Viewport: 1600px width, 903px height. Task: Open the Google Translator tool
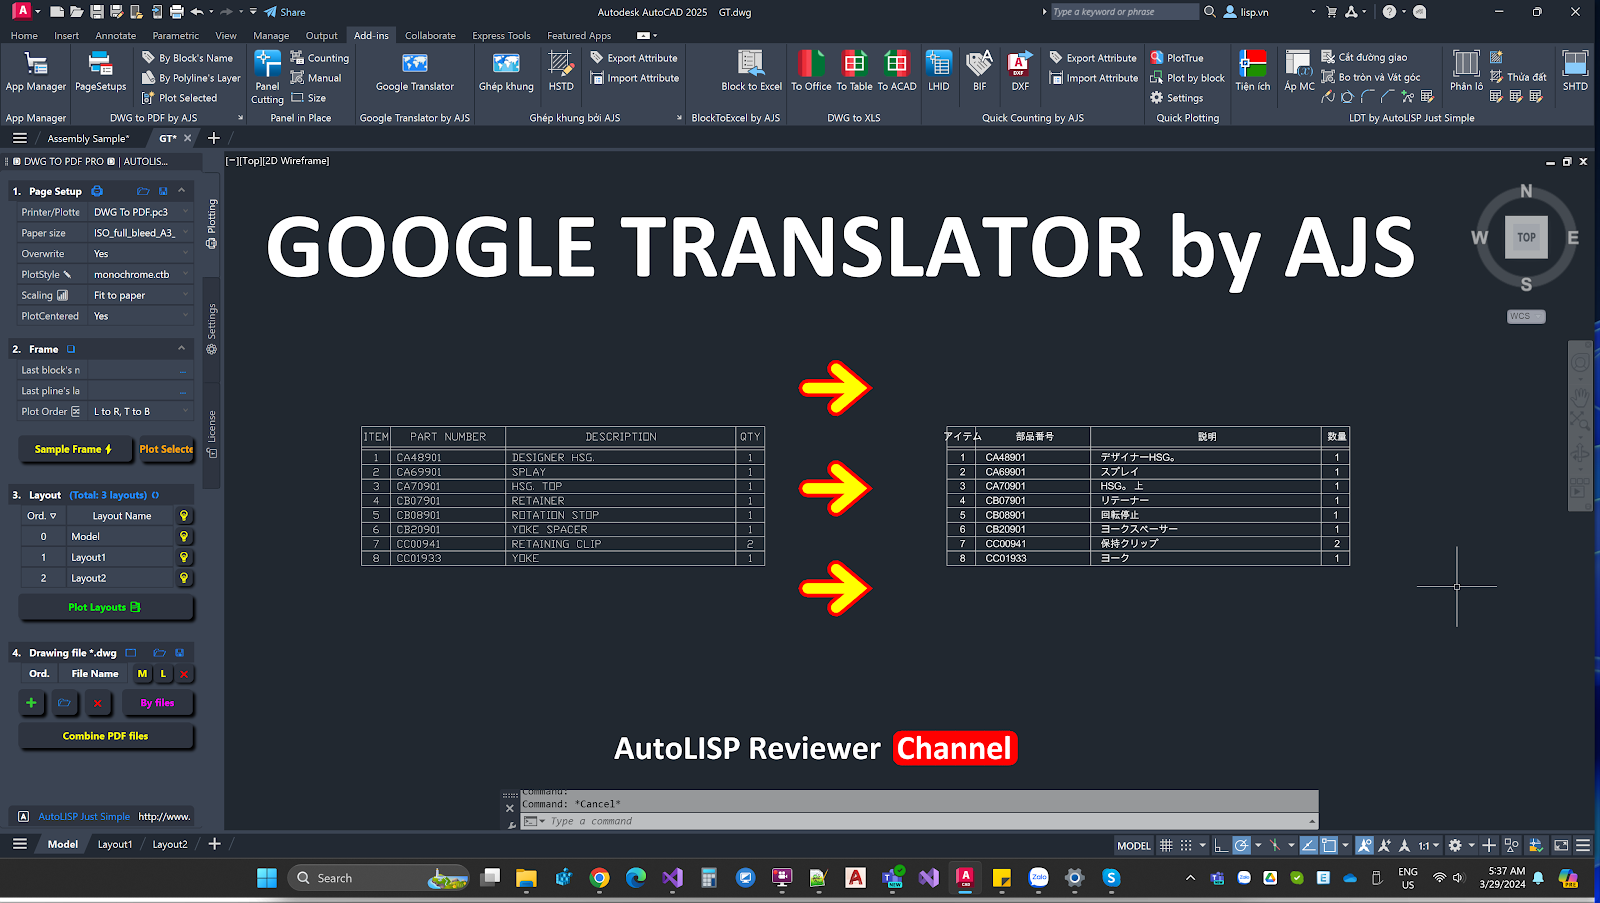(x=414, y=72)
